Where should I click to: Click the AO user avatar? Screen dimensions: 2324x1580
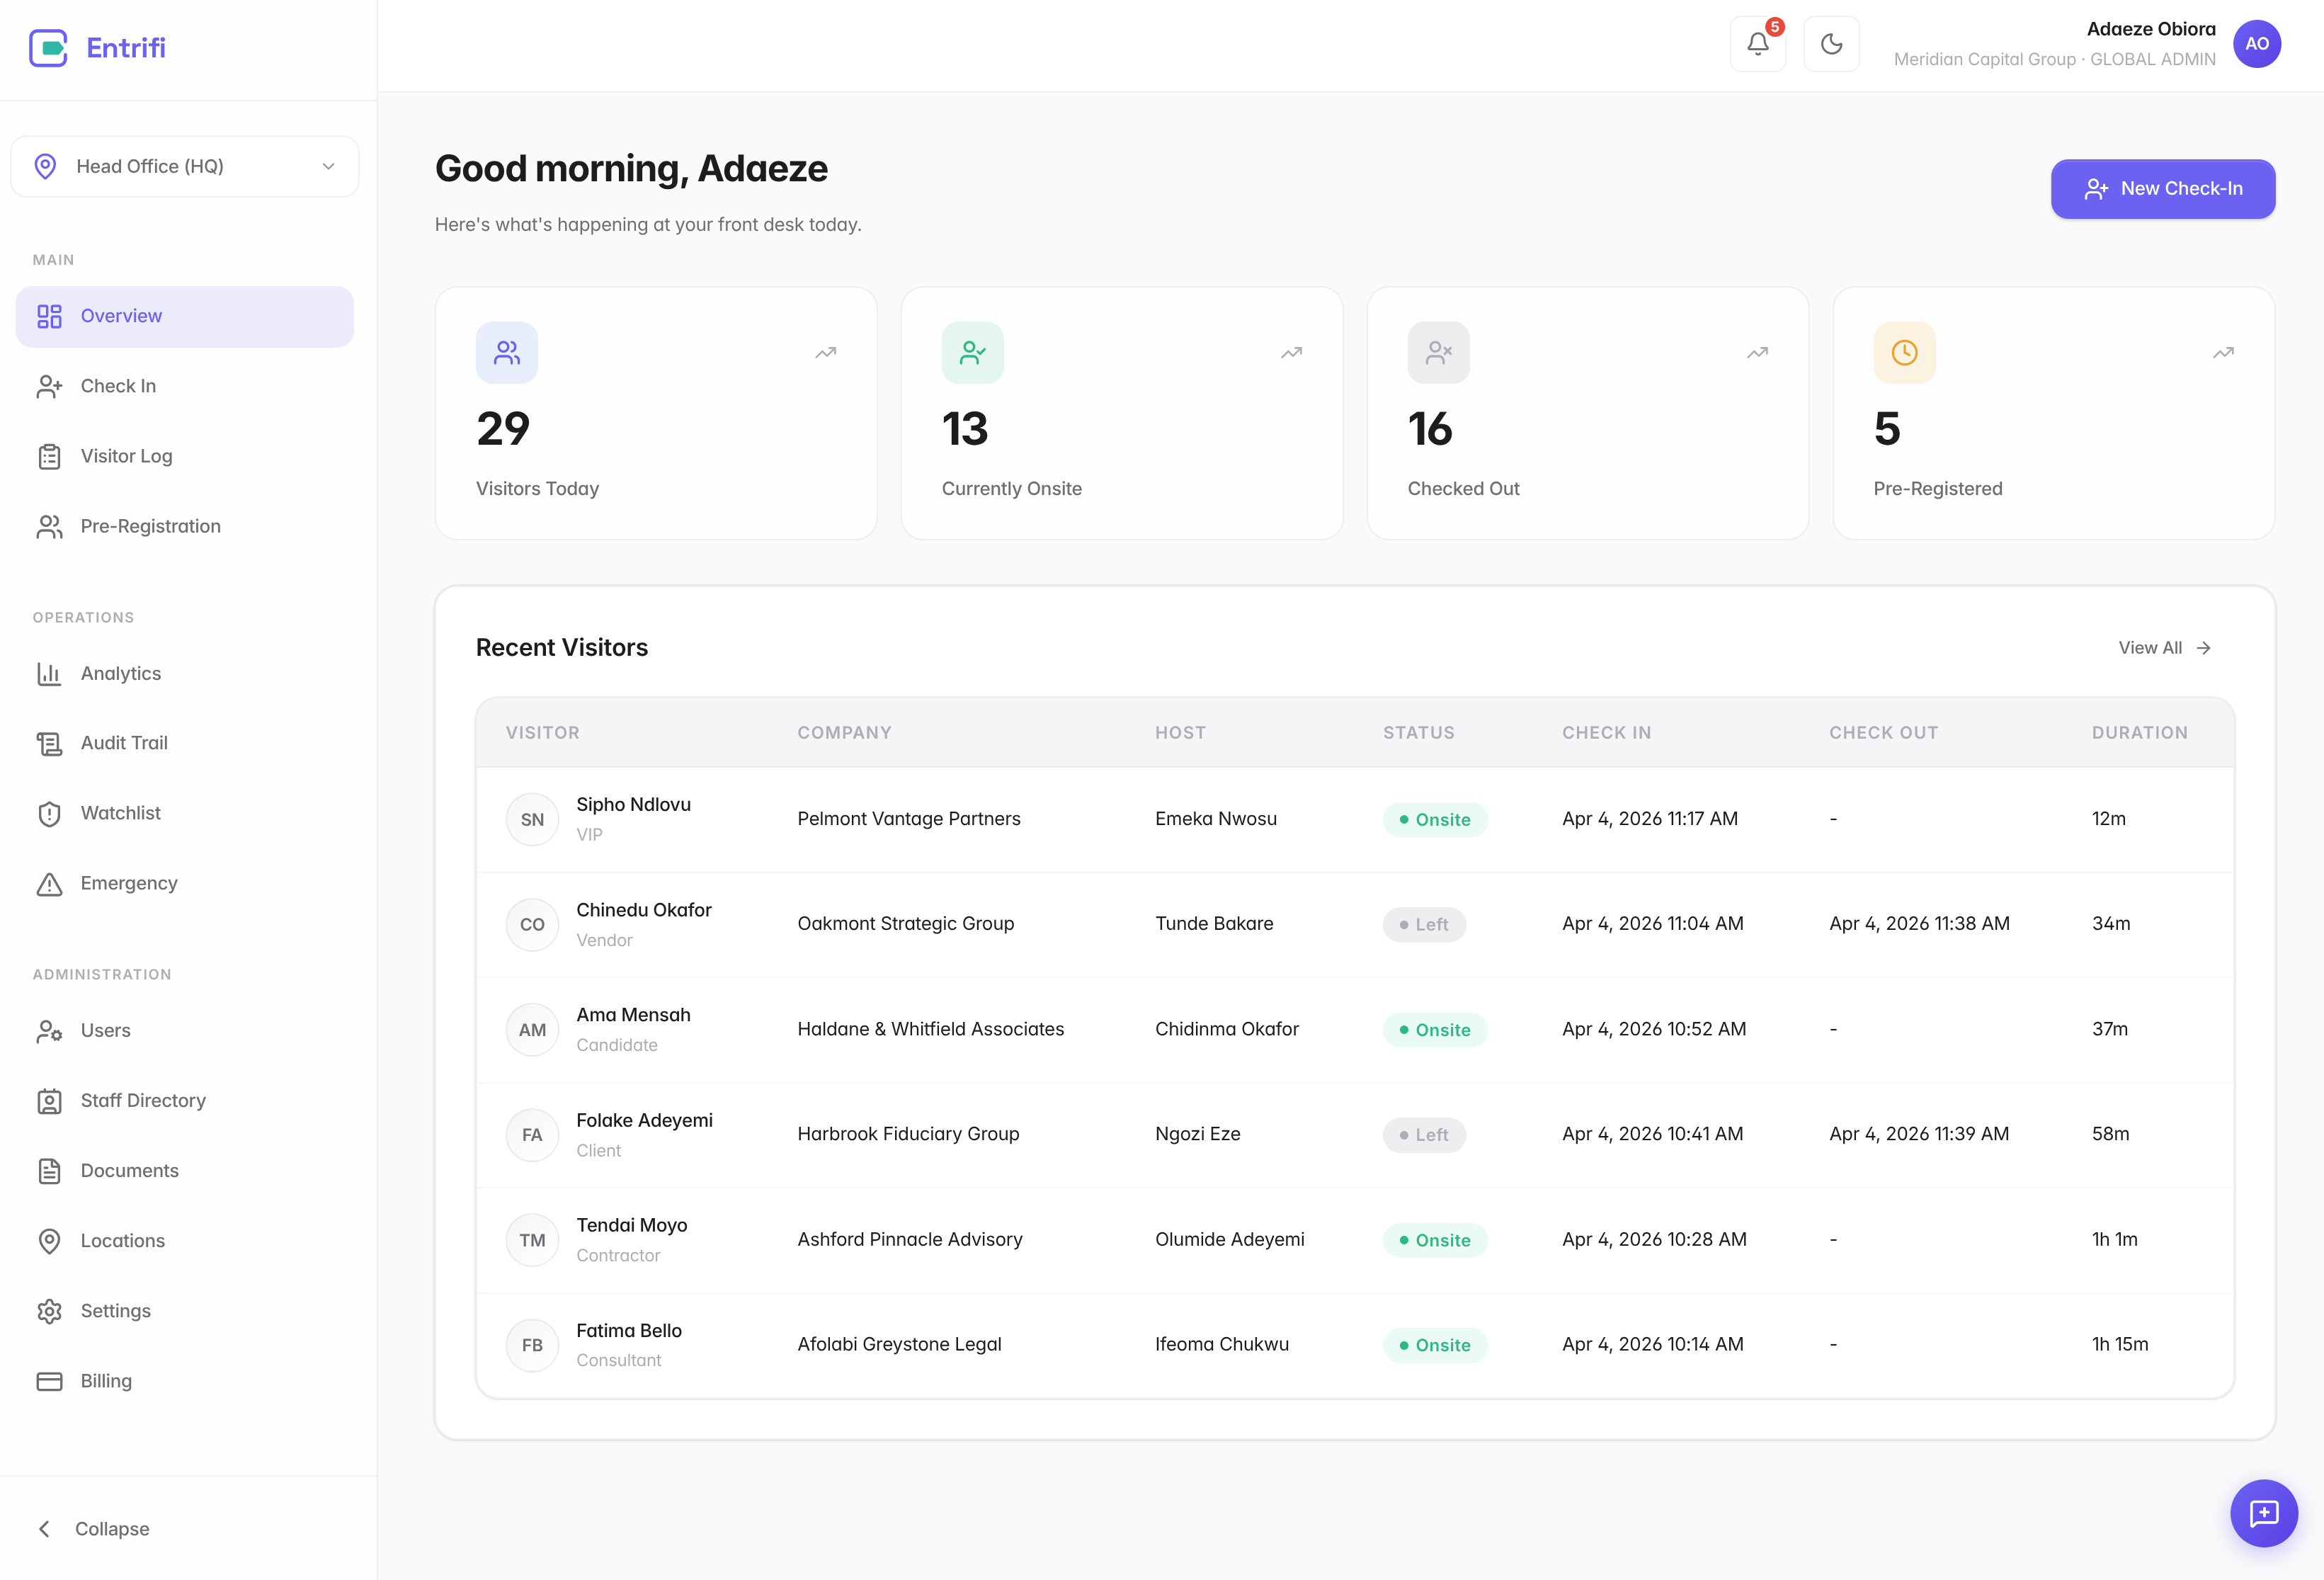pyautogui.click(x=2256, y=44)
